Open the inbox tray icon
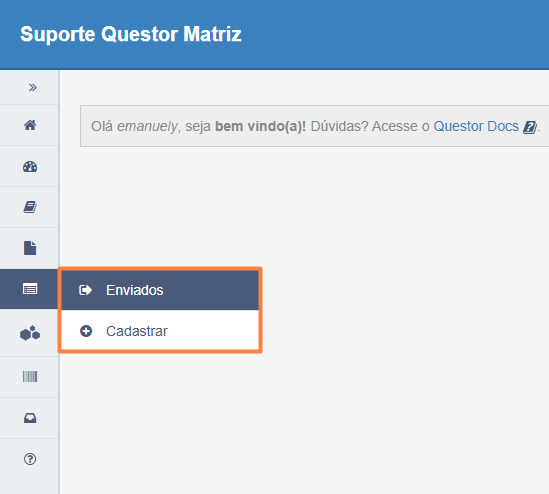 [x=30, y=418]
